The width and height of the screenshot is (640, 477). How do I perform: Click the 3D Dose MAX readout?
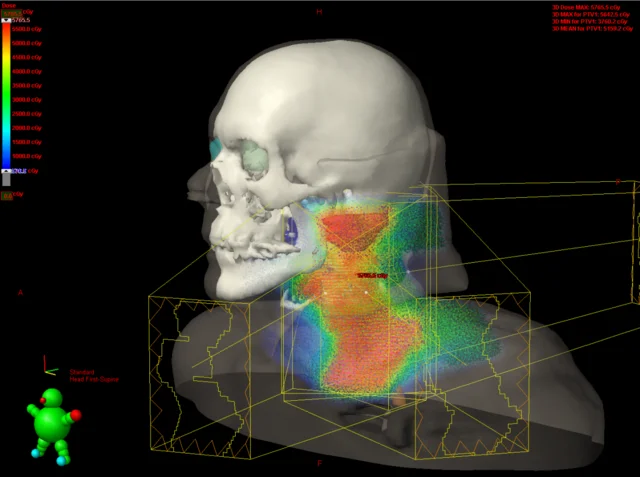tap(586, 7)
